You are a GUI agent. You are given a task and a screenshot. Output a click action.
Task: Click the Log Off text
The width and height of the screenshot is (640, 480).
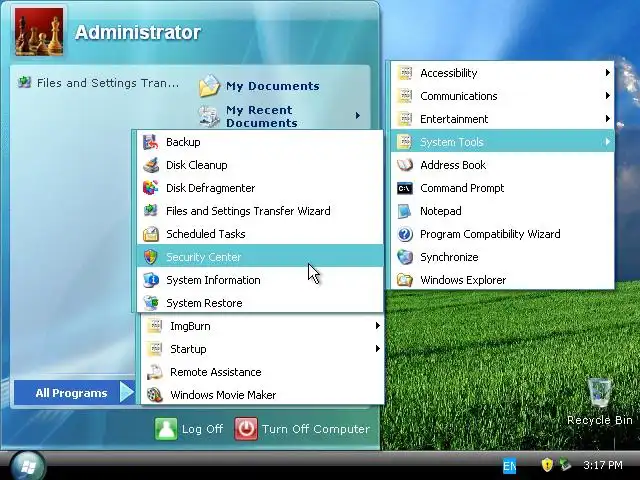pyautogui.click(x=202, y=429)
